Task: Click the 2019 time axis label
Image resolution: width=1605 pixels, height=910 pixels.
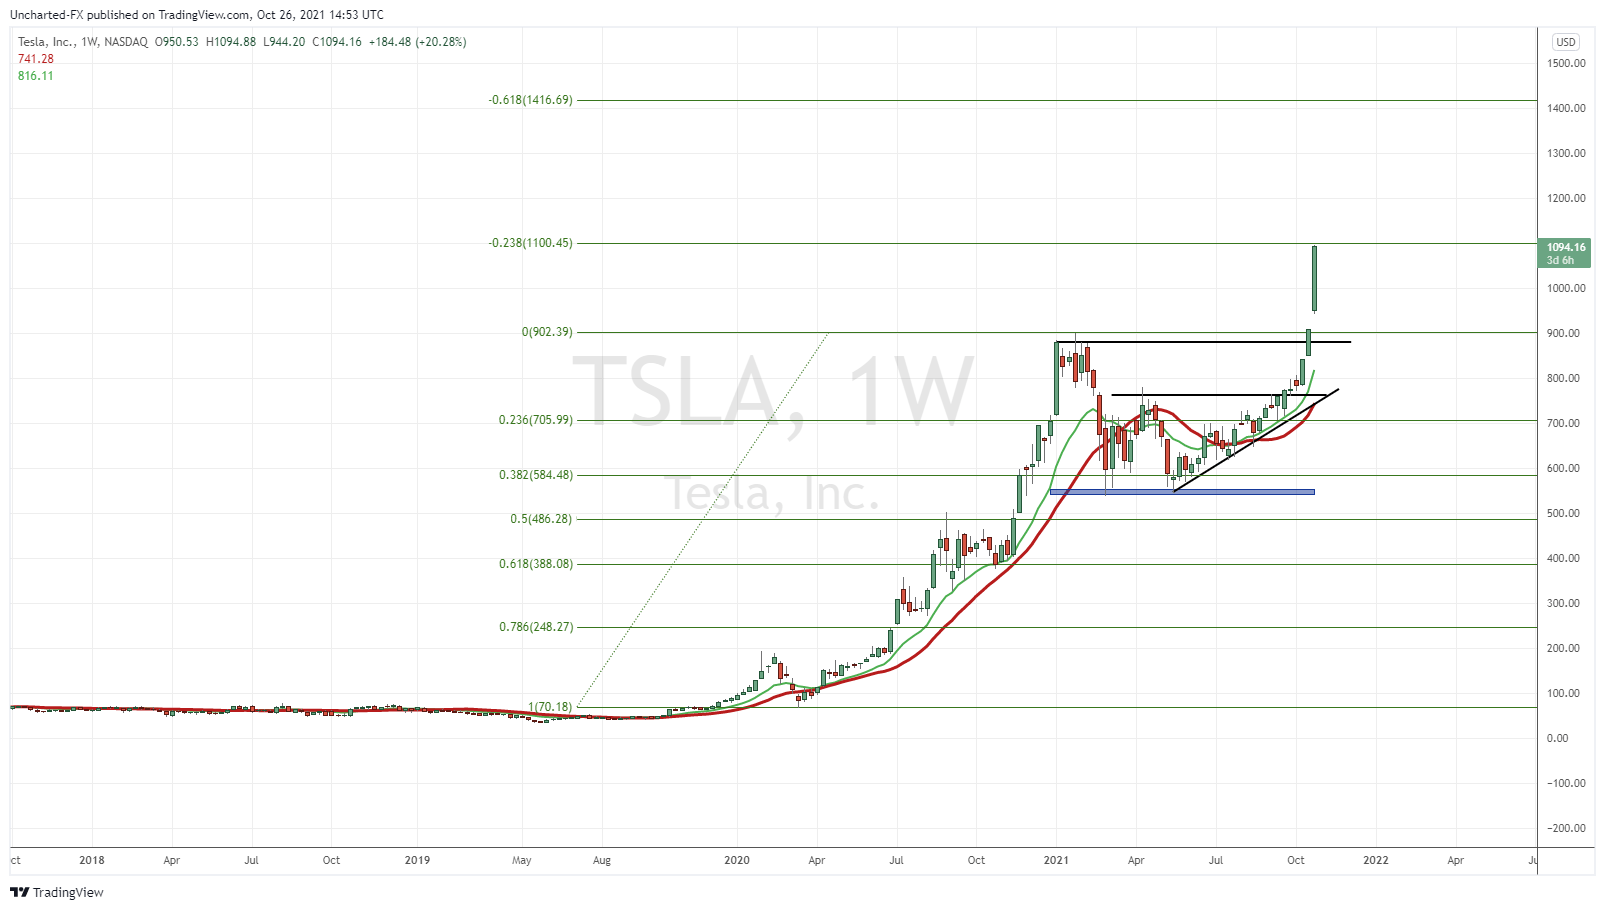Action: point(417,860)
